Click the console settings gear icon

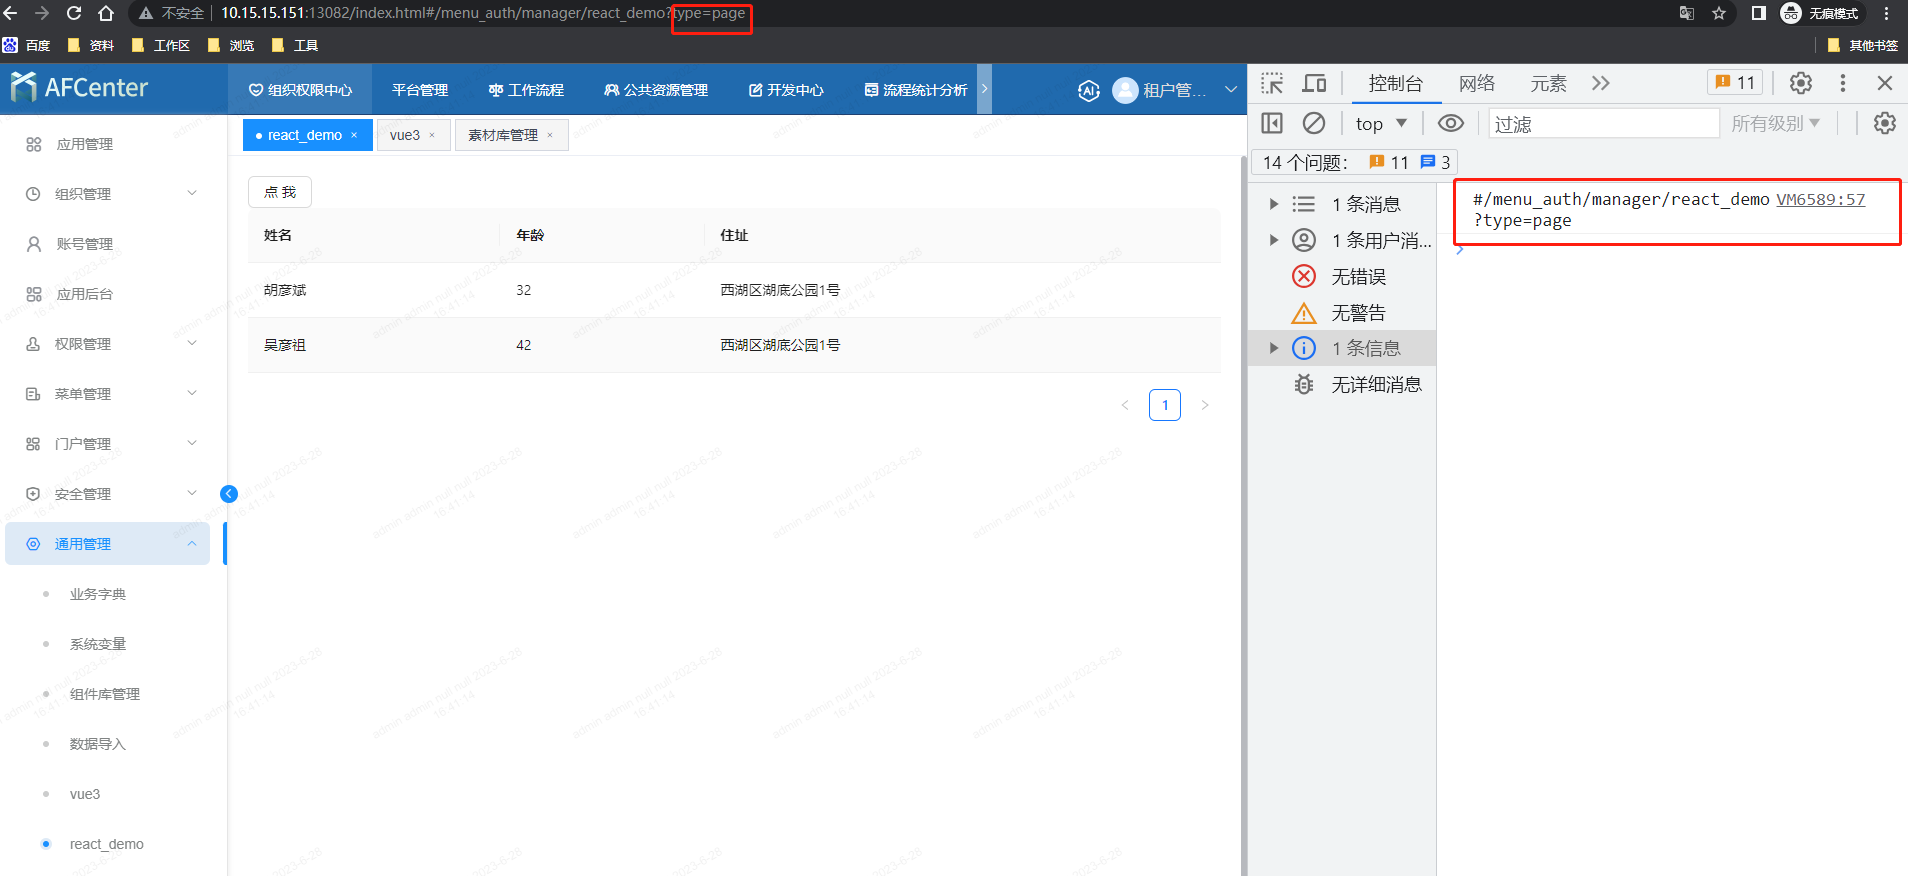pyautogui.click(x=1884, y=123)
